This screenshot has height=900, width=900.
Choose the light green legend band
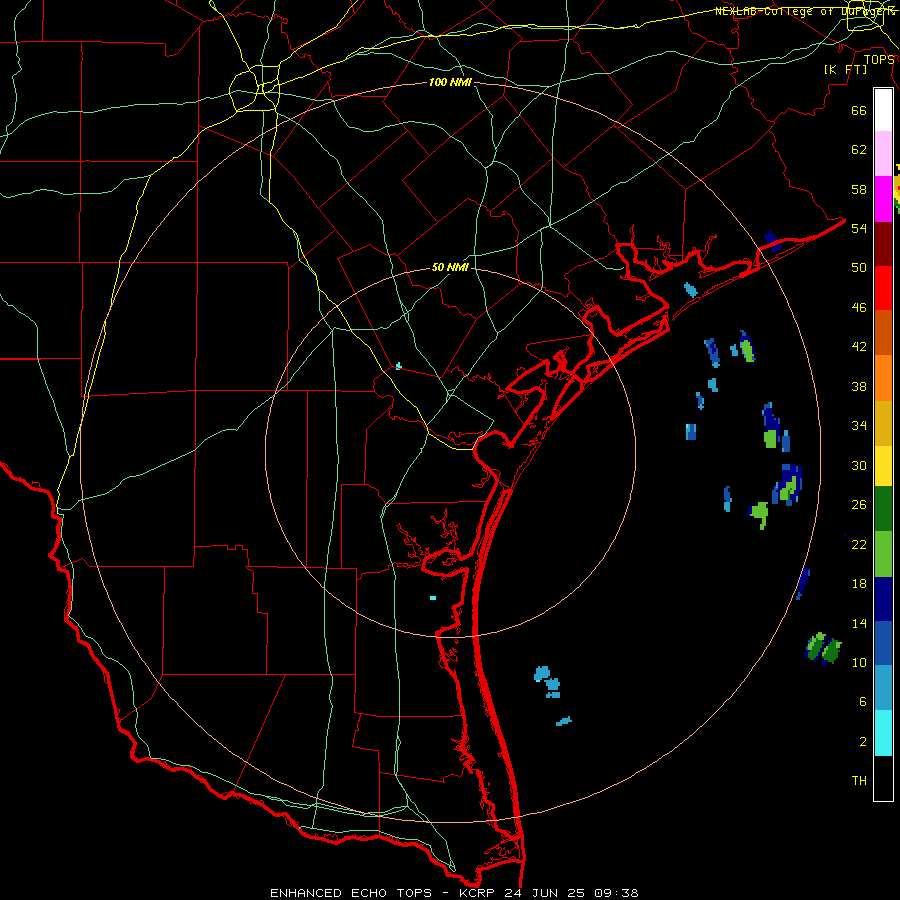click(883, 554)
